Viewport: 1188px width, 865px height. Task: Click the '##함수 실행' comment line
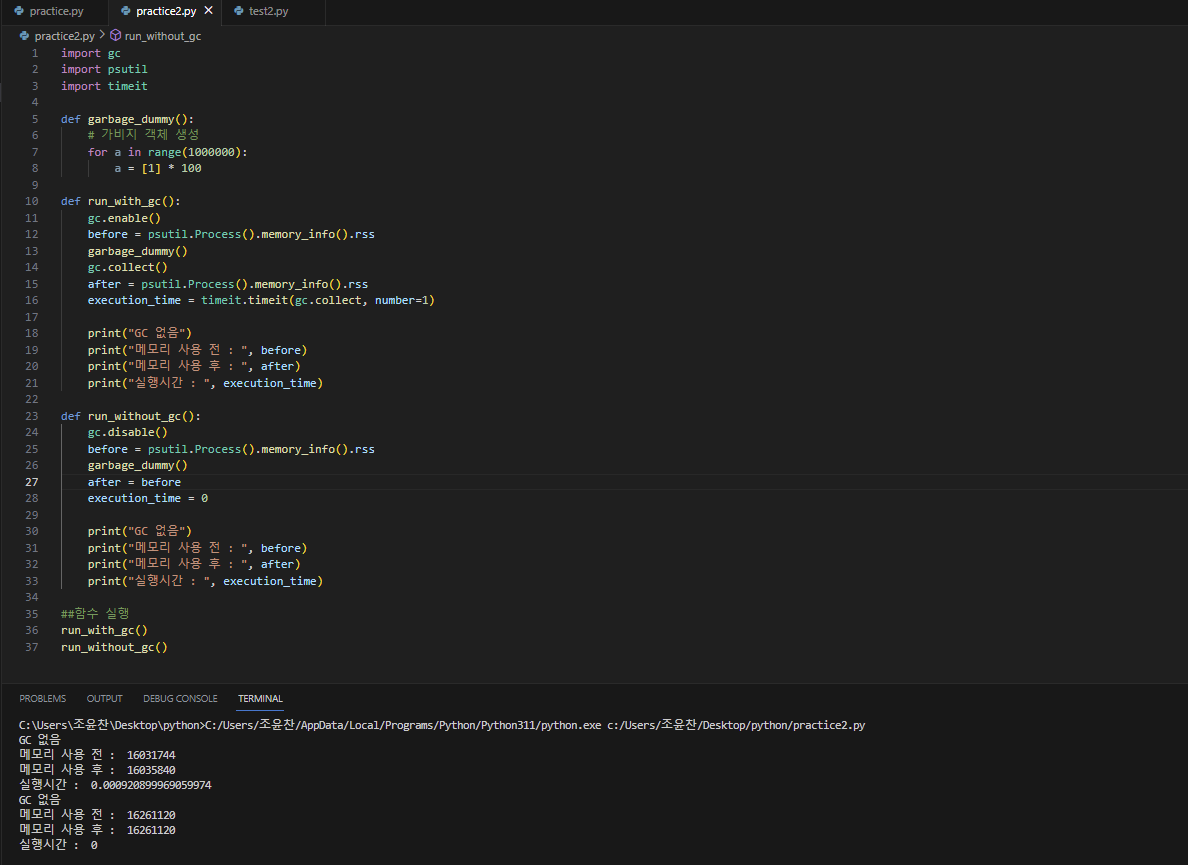(95, 614)
